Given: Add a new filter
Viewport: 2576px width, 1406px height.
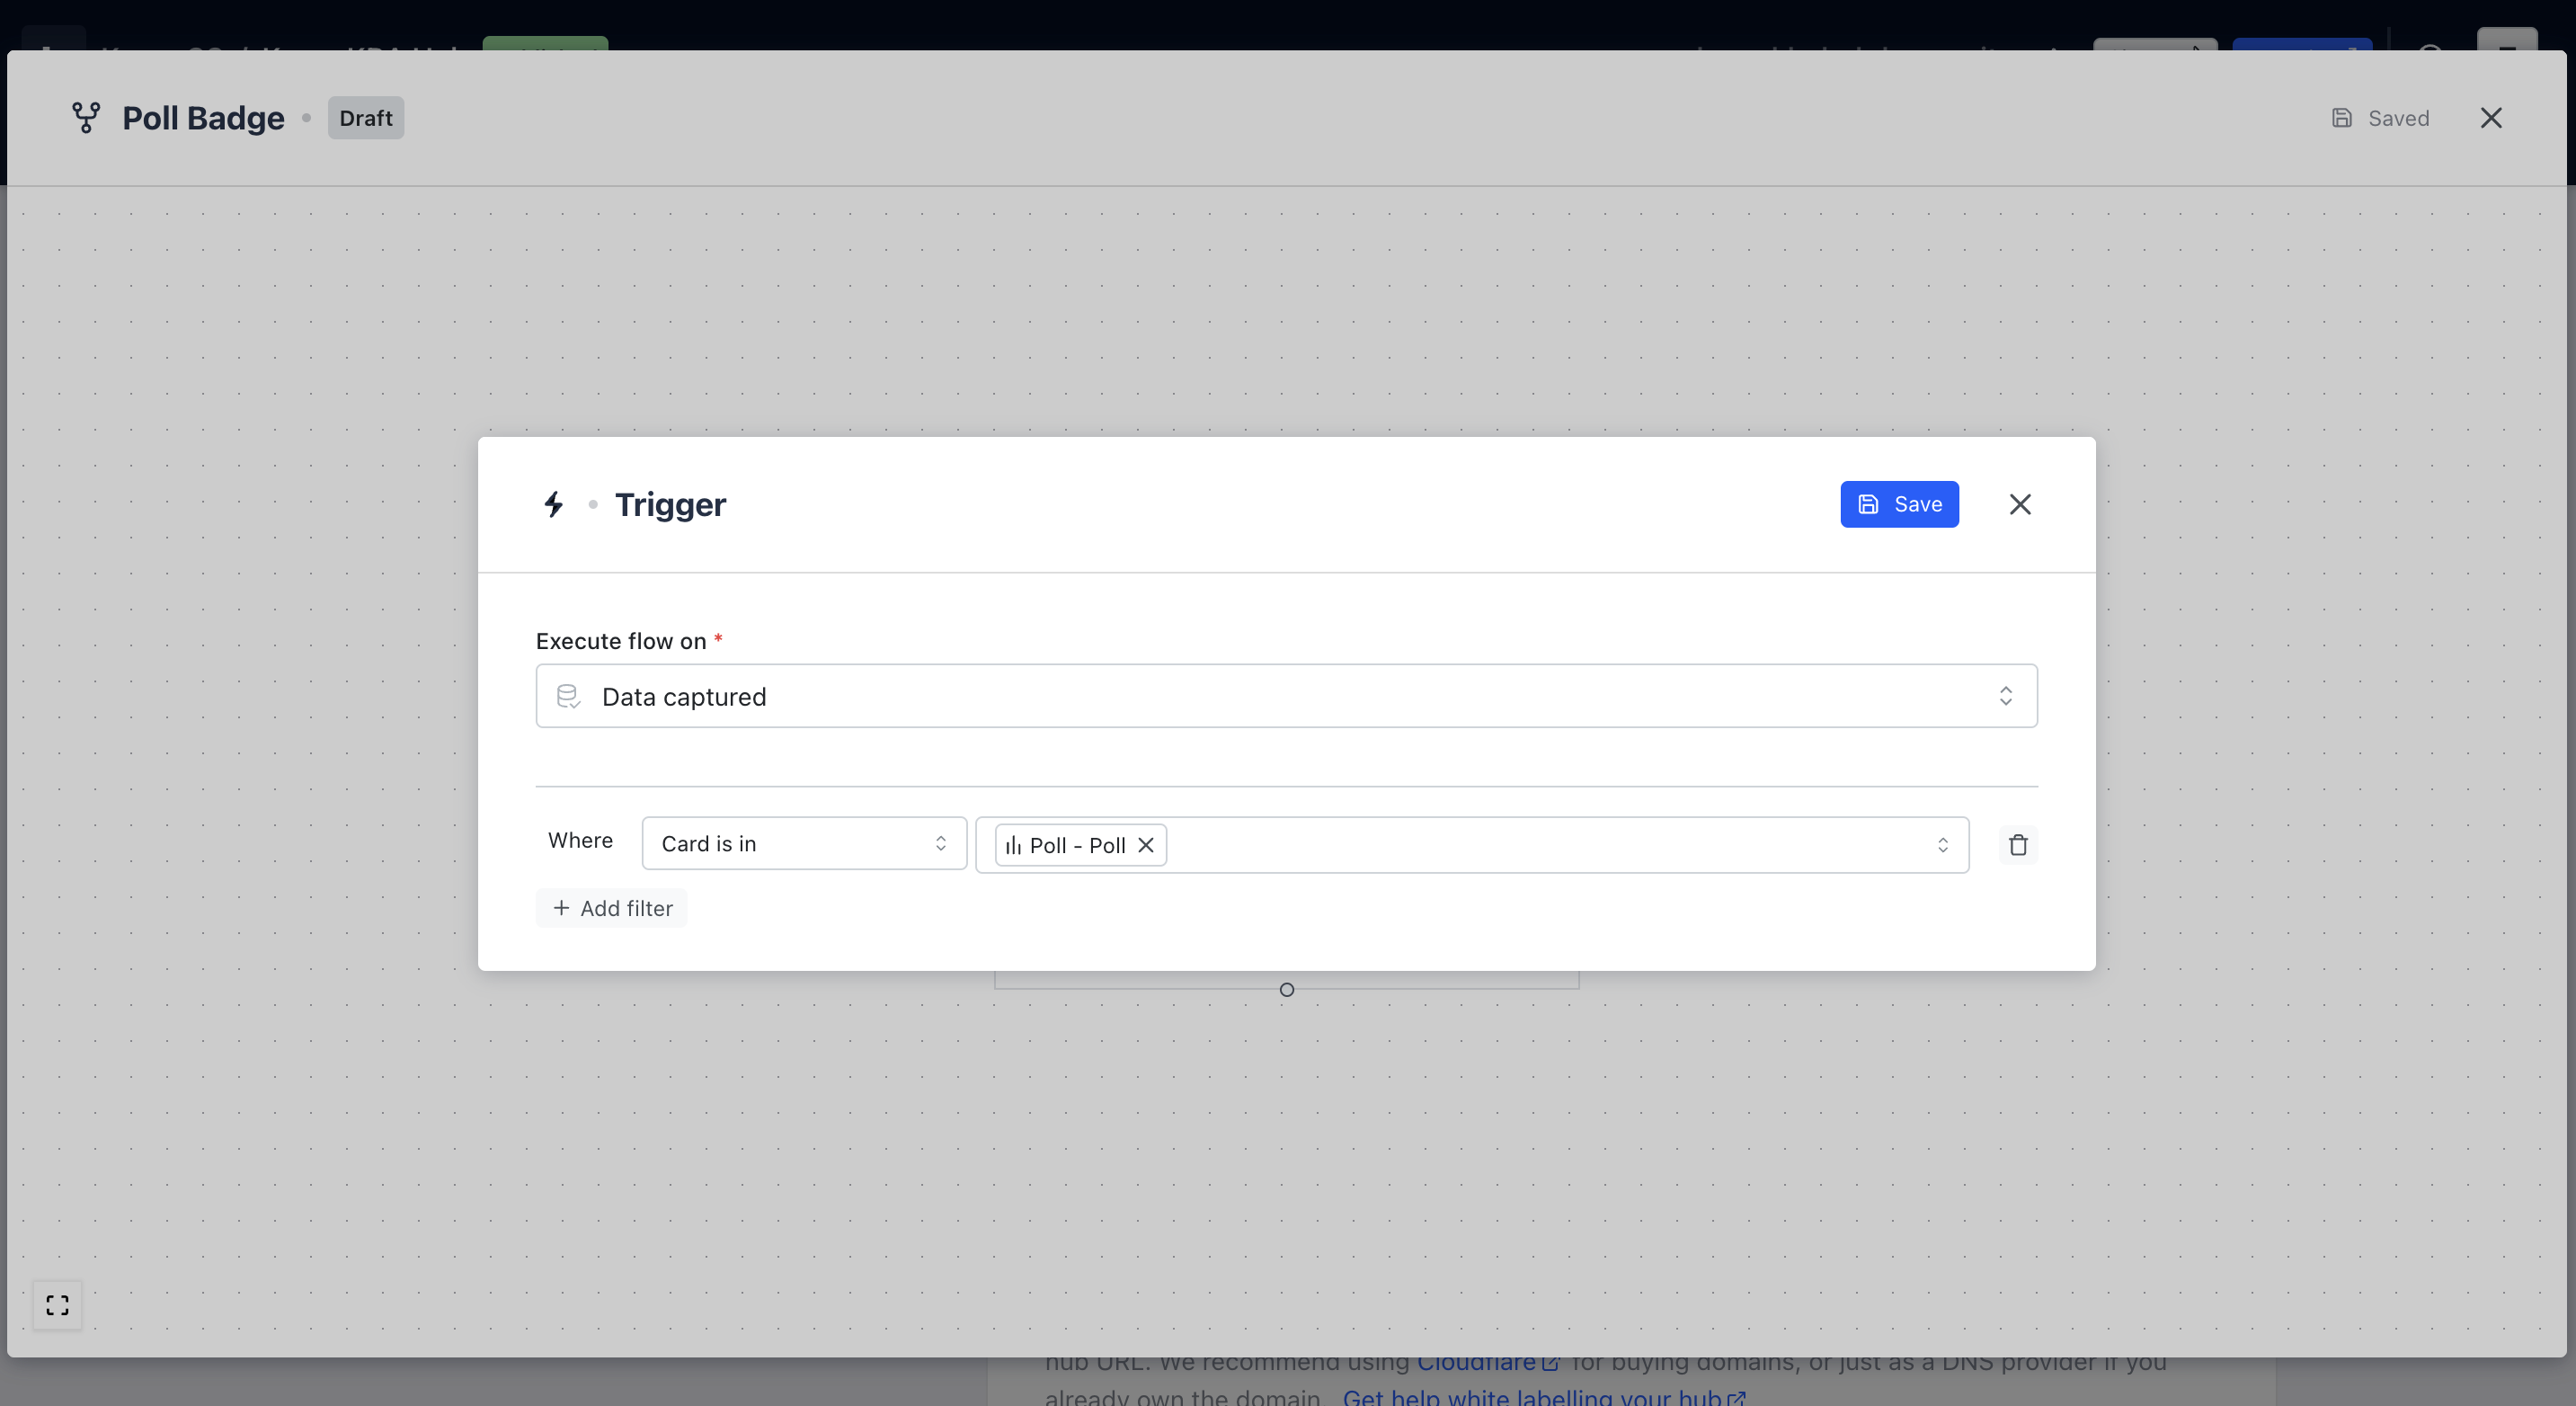Looking at the screenshot, I should 612,908.
